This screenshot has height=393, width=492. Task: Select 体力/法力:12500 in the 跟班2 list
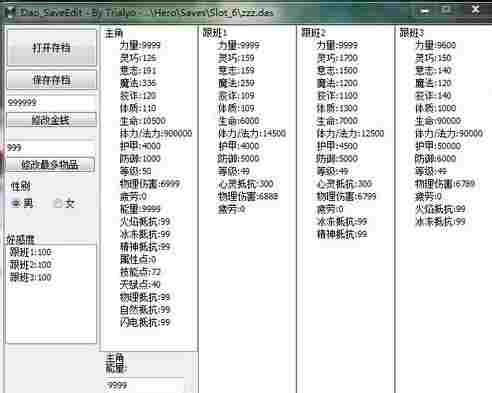350,133
